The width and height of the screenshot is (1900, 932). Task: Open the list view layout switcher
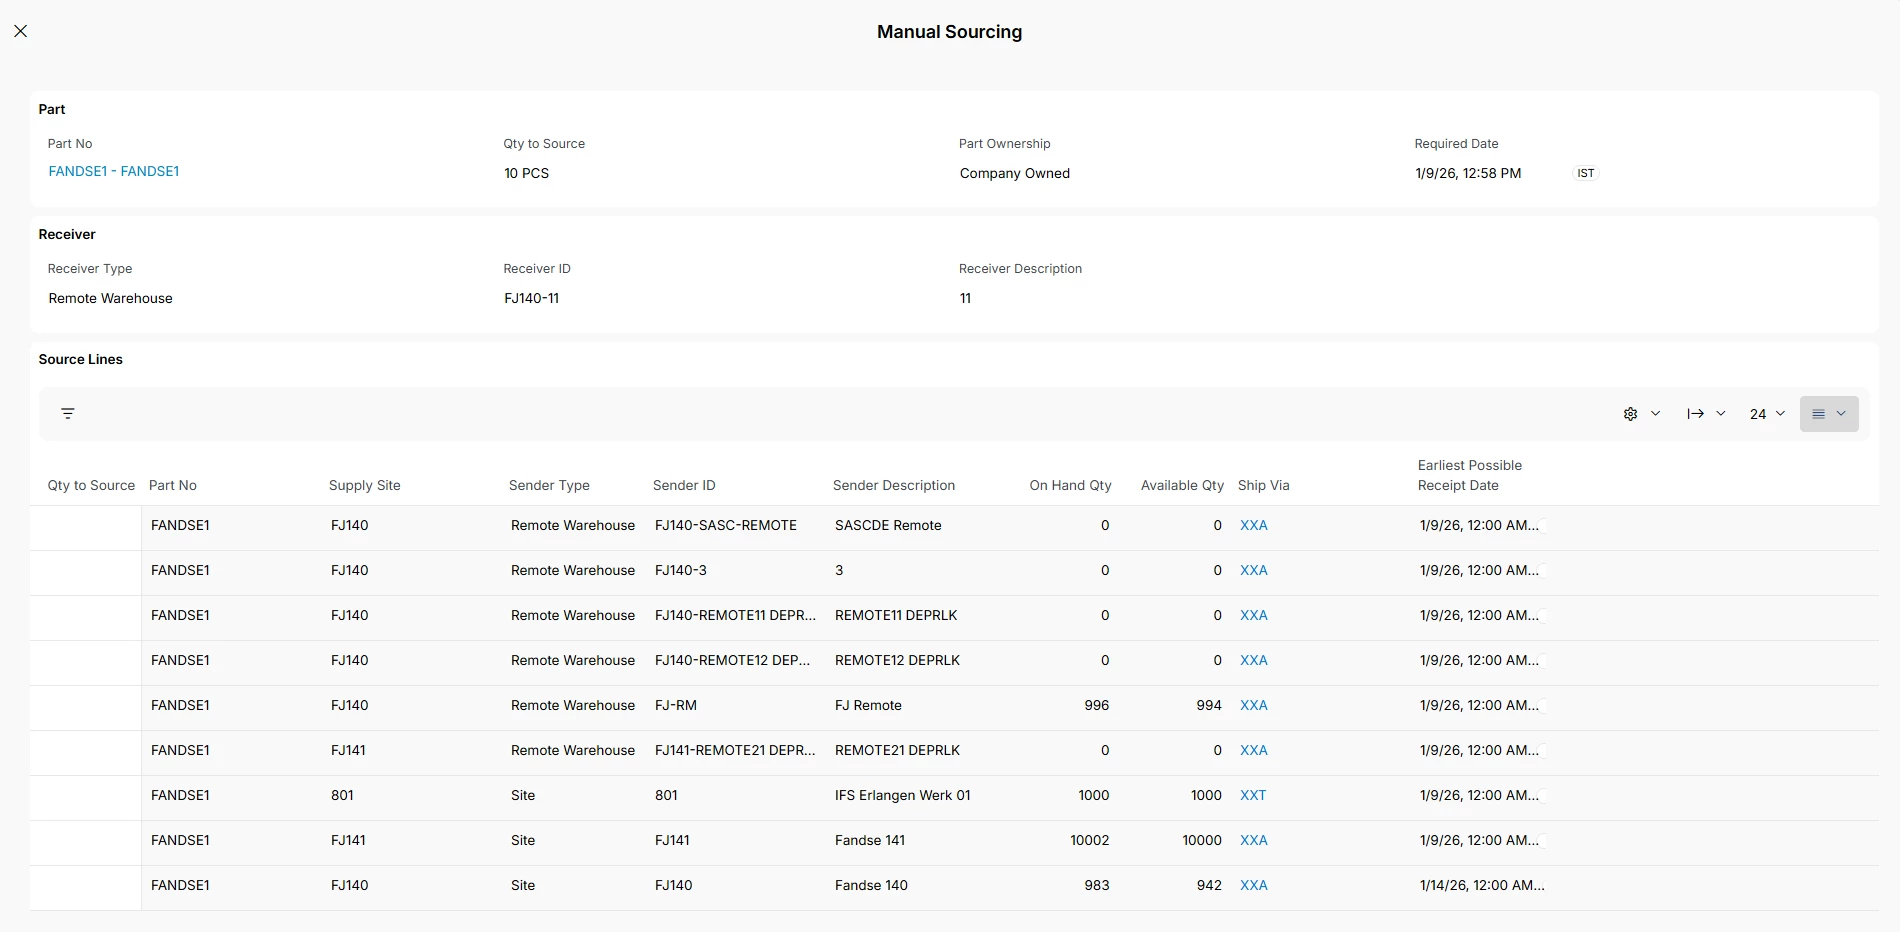[1828, 414]
